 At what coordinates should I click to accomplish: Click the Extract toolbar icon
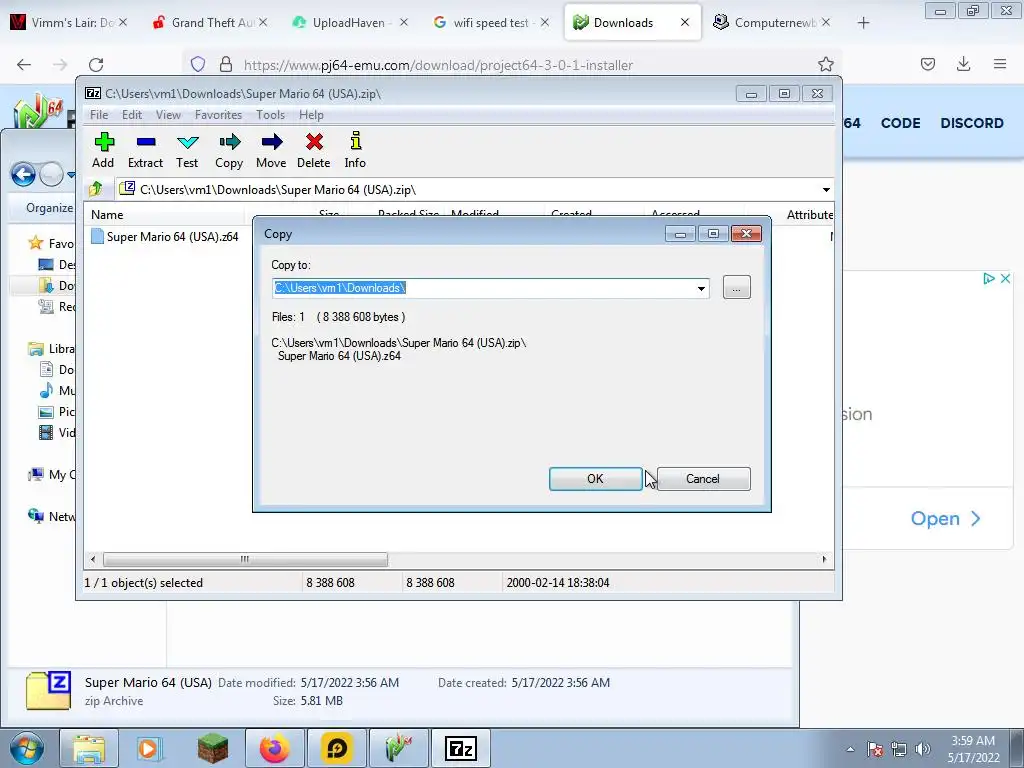[145, 150]
